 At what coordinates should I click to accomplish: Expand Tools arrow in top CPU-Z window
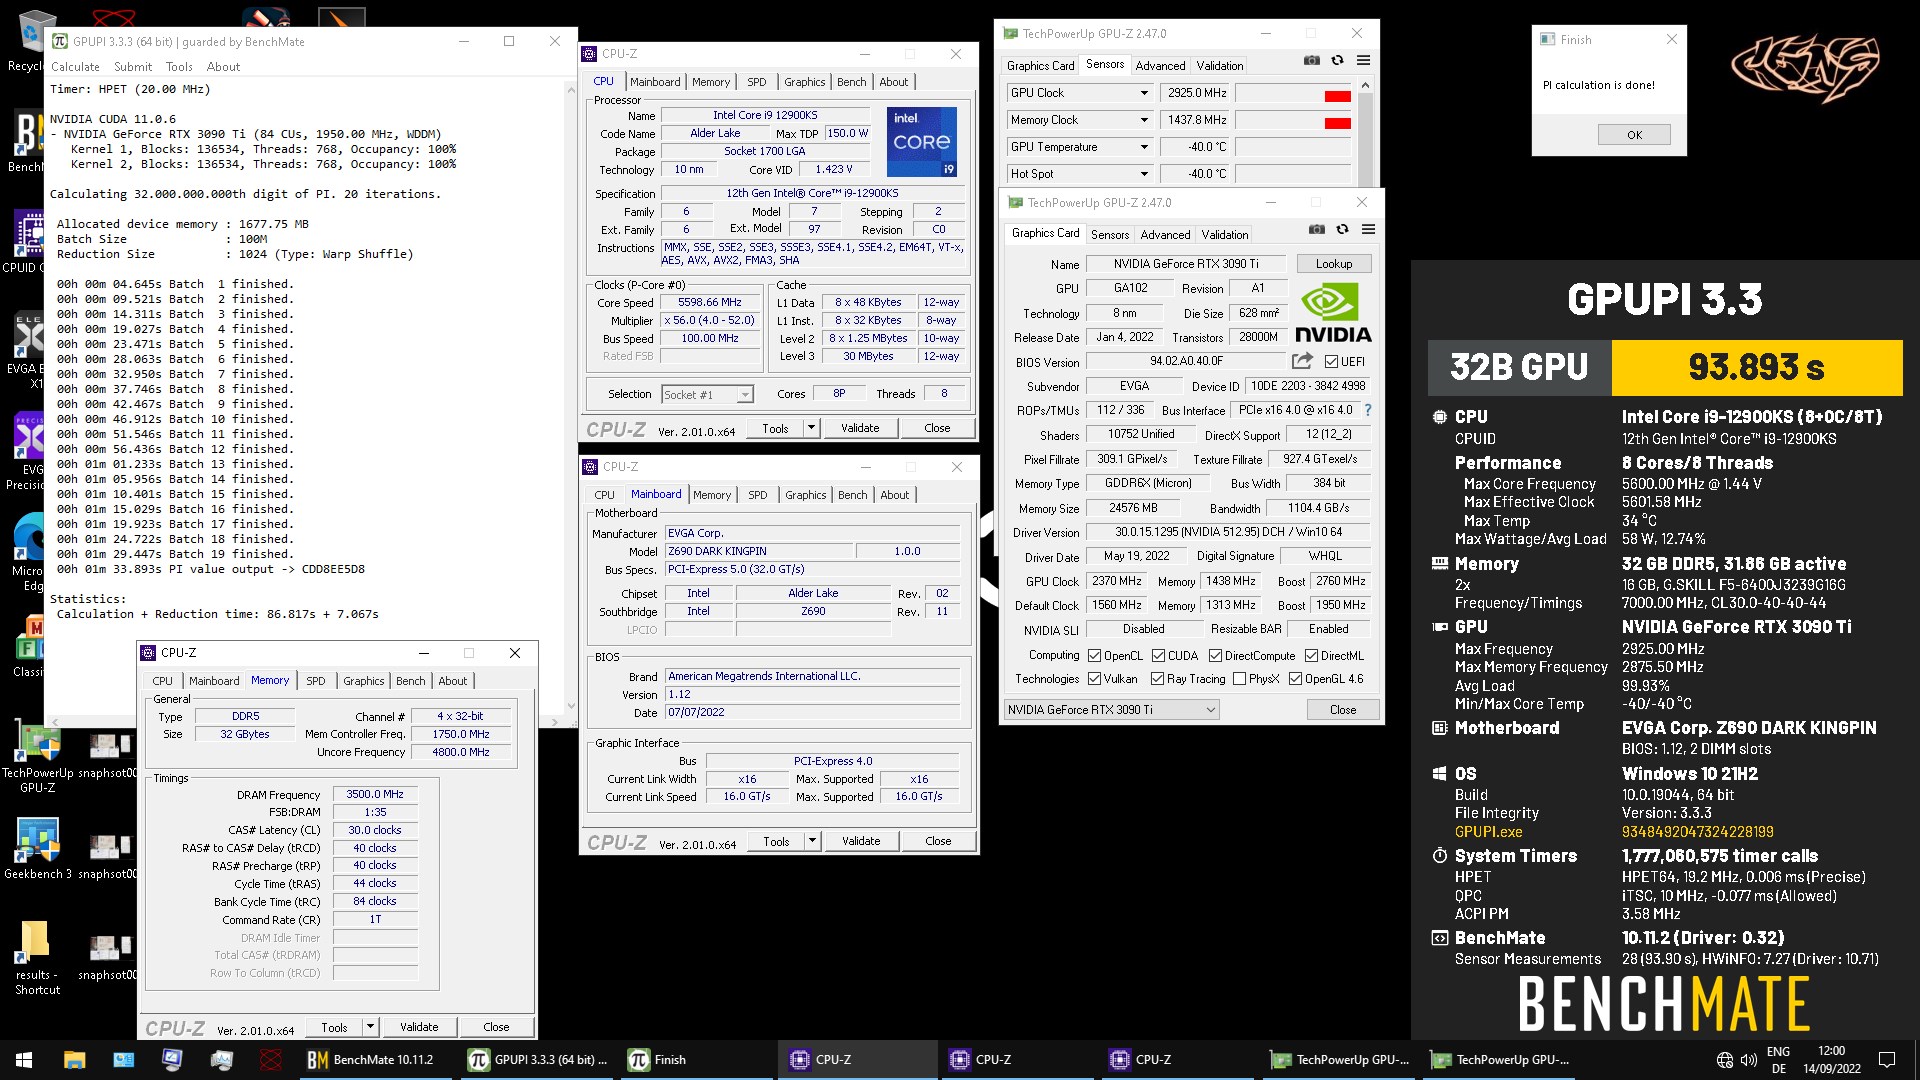(811, 428)
